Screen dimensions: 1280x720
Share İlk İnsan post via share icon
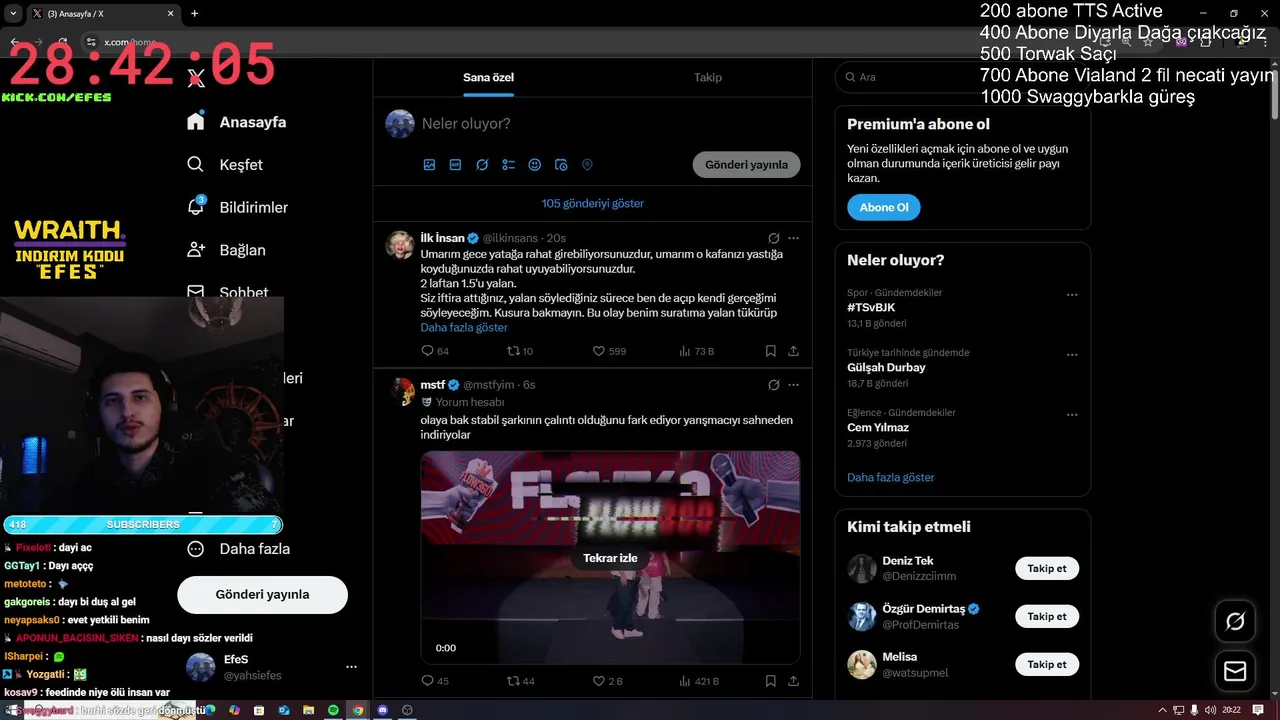point(793,351)
